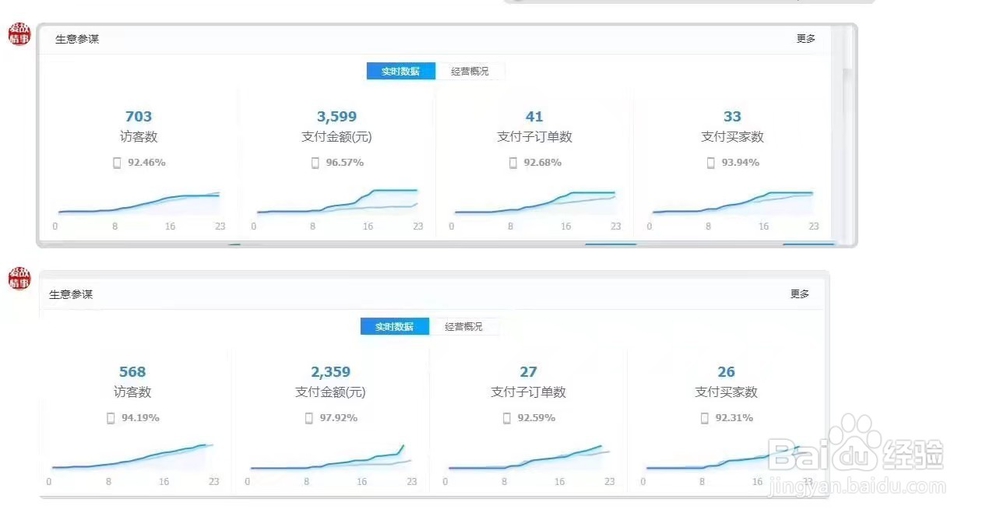Click 94.19% mobile share value

pos(140,418)
